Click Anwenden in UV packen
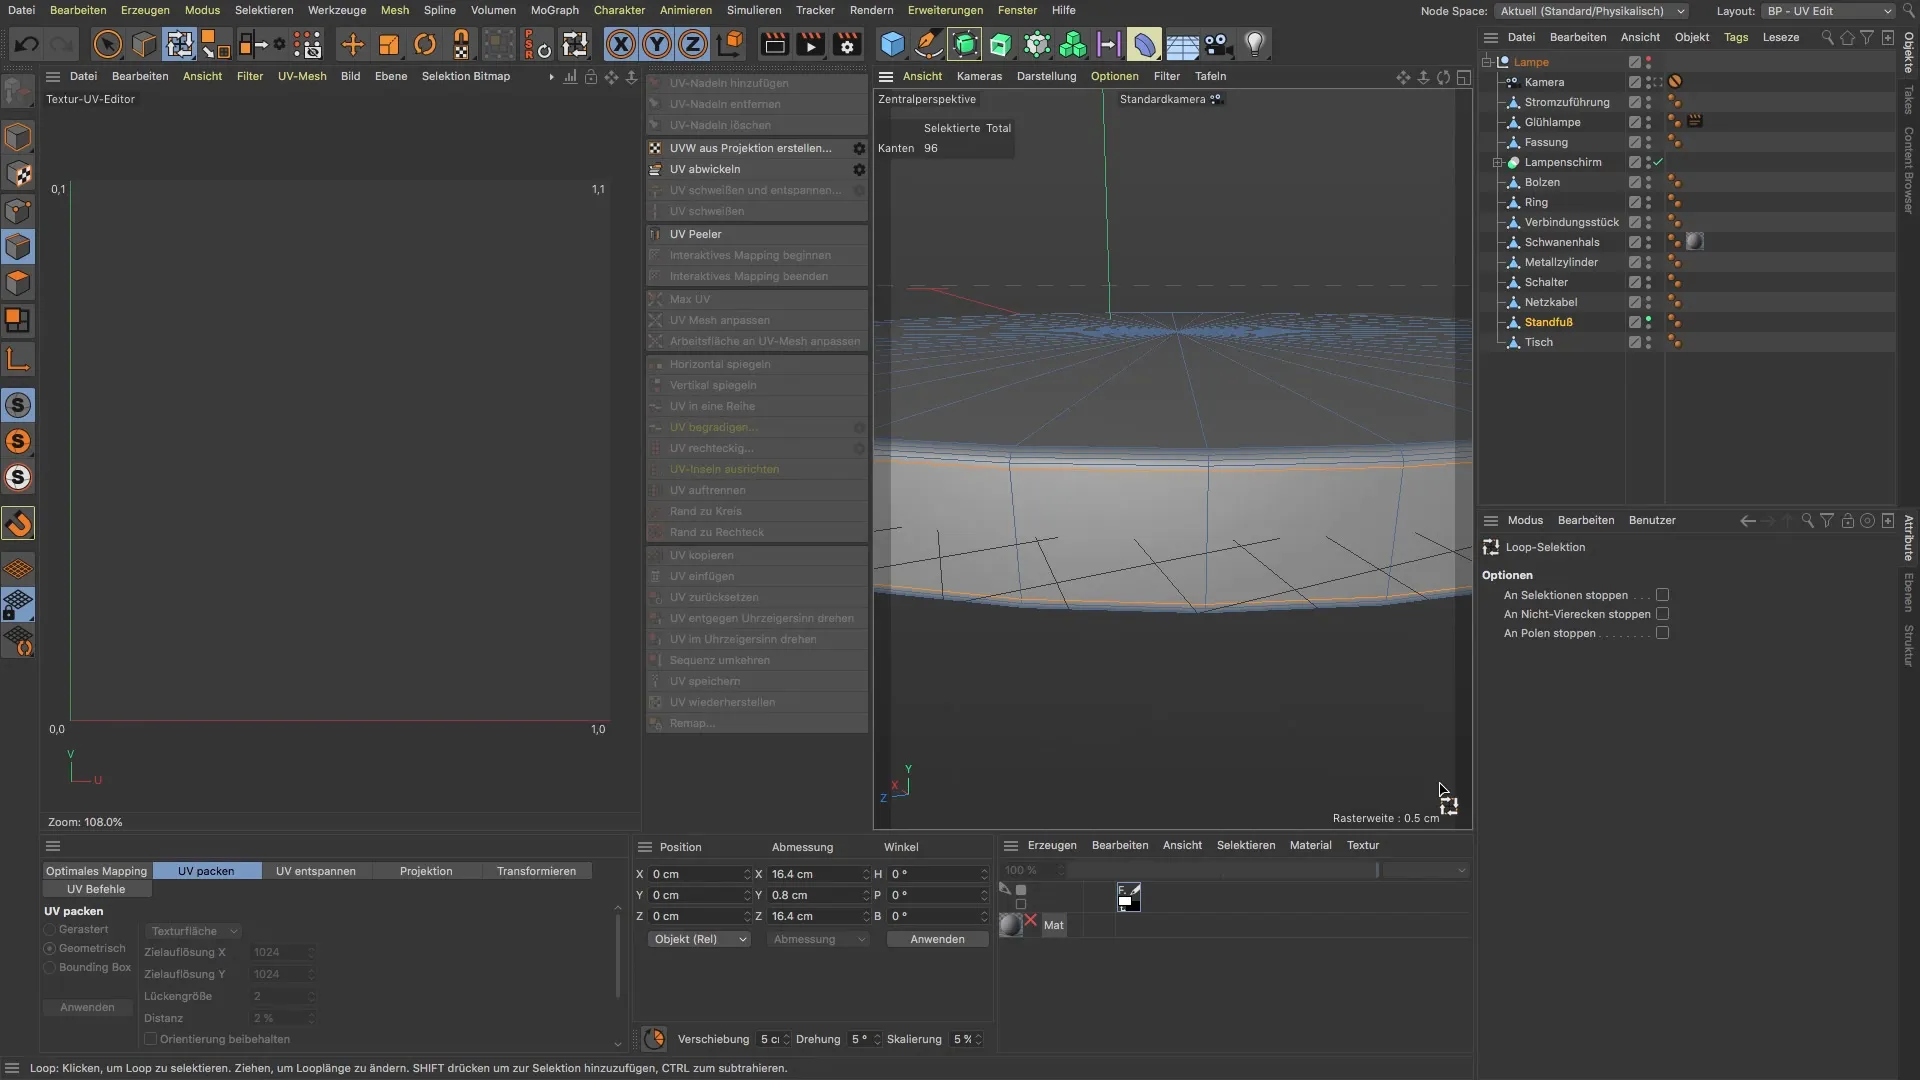 87,1007
